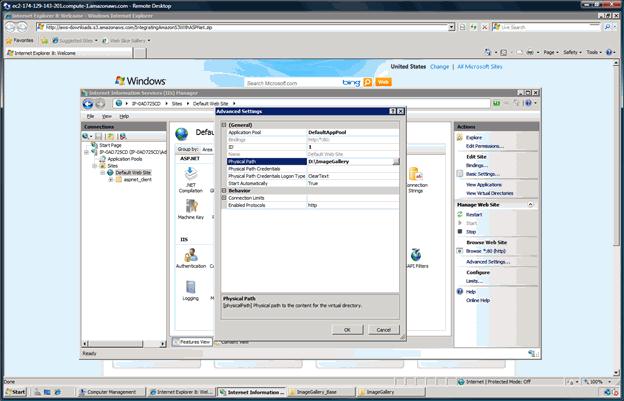Click Cancel in Advanced Settings dialog
The width and height of the screenshot is (624, 401).
click(383, 330)
